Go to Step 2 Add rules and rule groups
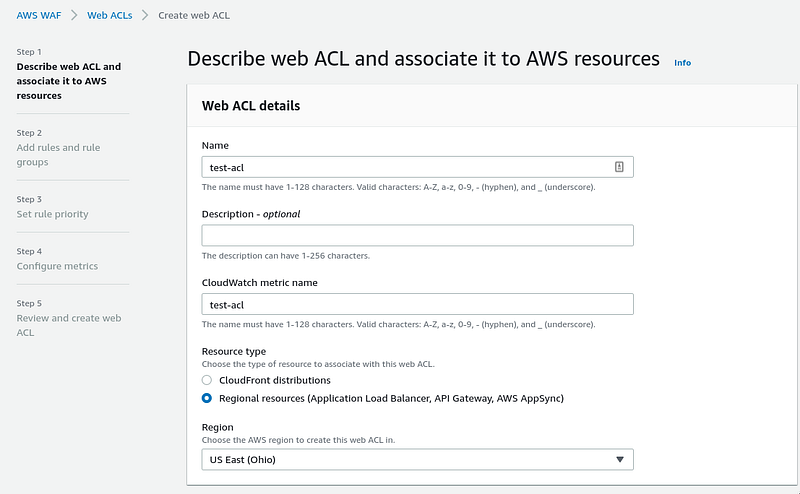Screen dimensions: 800x494 tap(58, 155)
